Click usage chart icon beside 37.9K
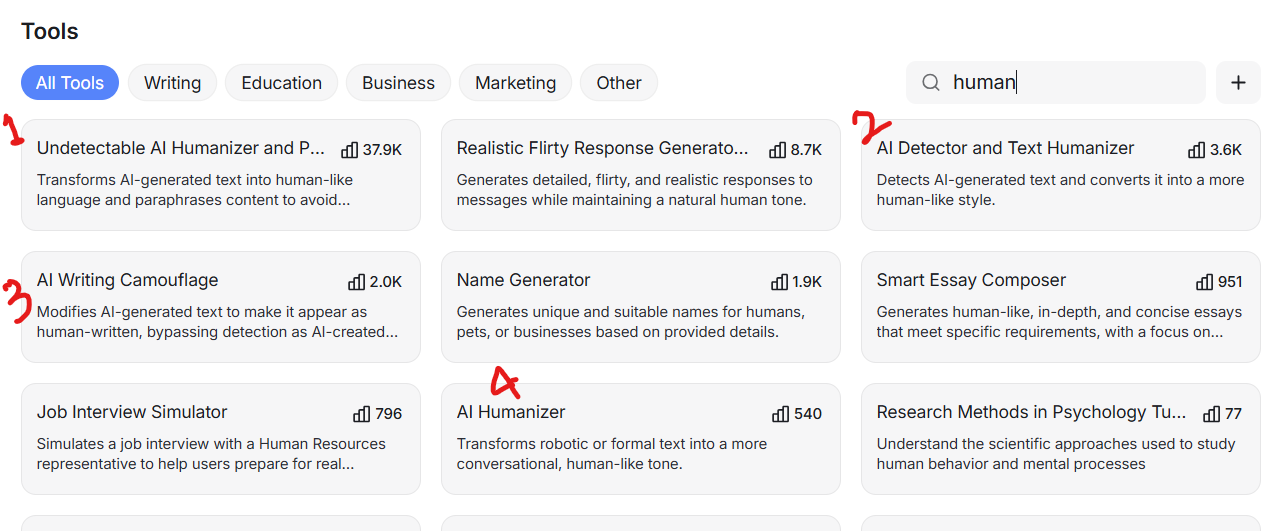Screen dimensions: 1281x531 click(349, 150)
